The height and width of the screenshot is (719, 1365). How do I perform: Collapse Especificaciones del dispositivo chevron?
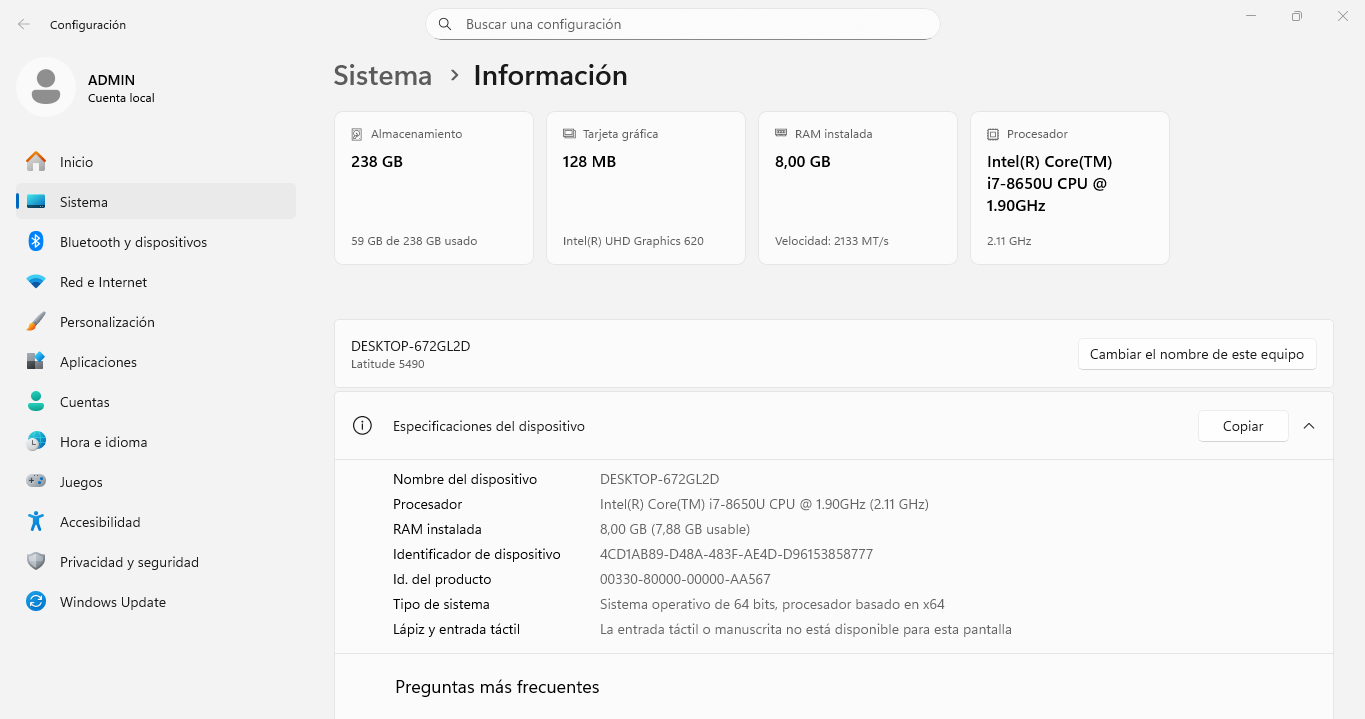(x=1309, y=426)
